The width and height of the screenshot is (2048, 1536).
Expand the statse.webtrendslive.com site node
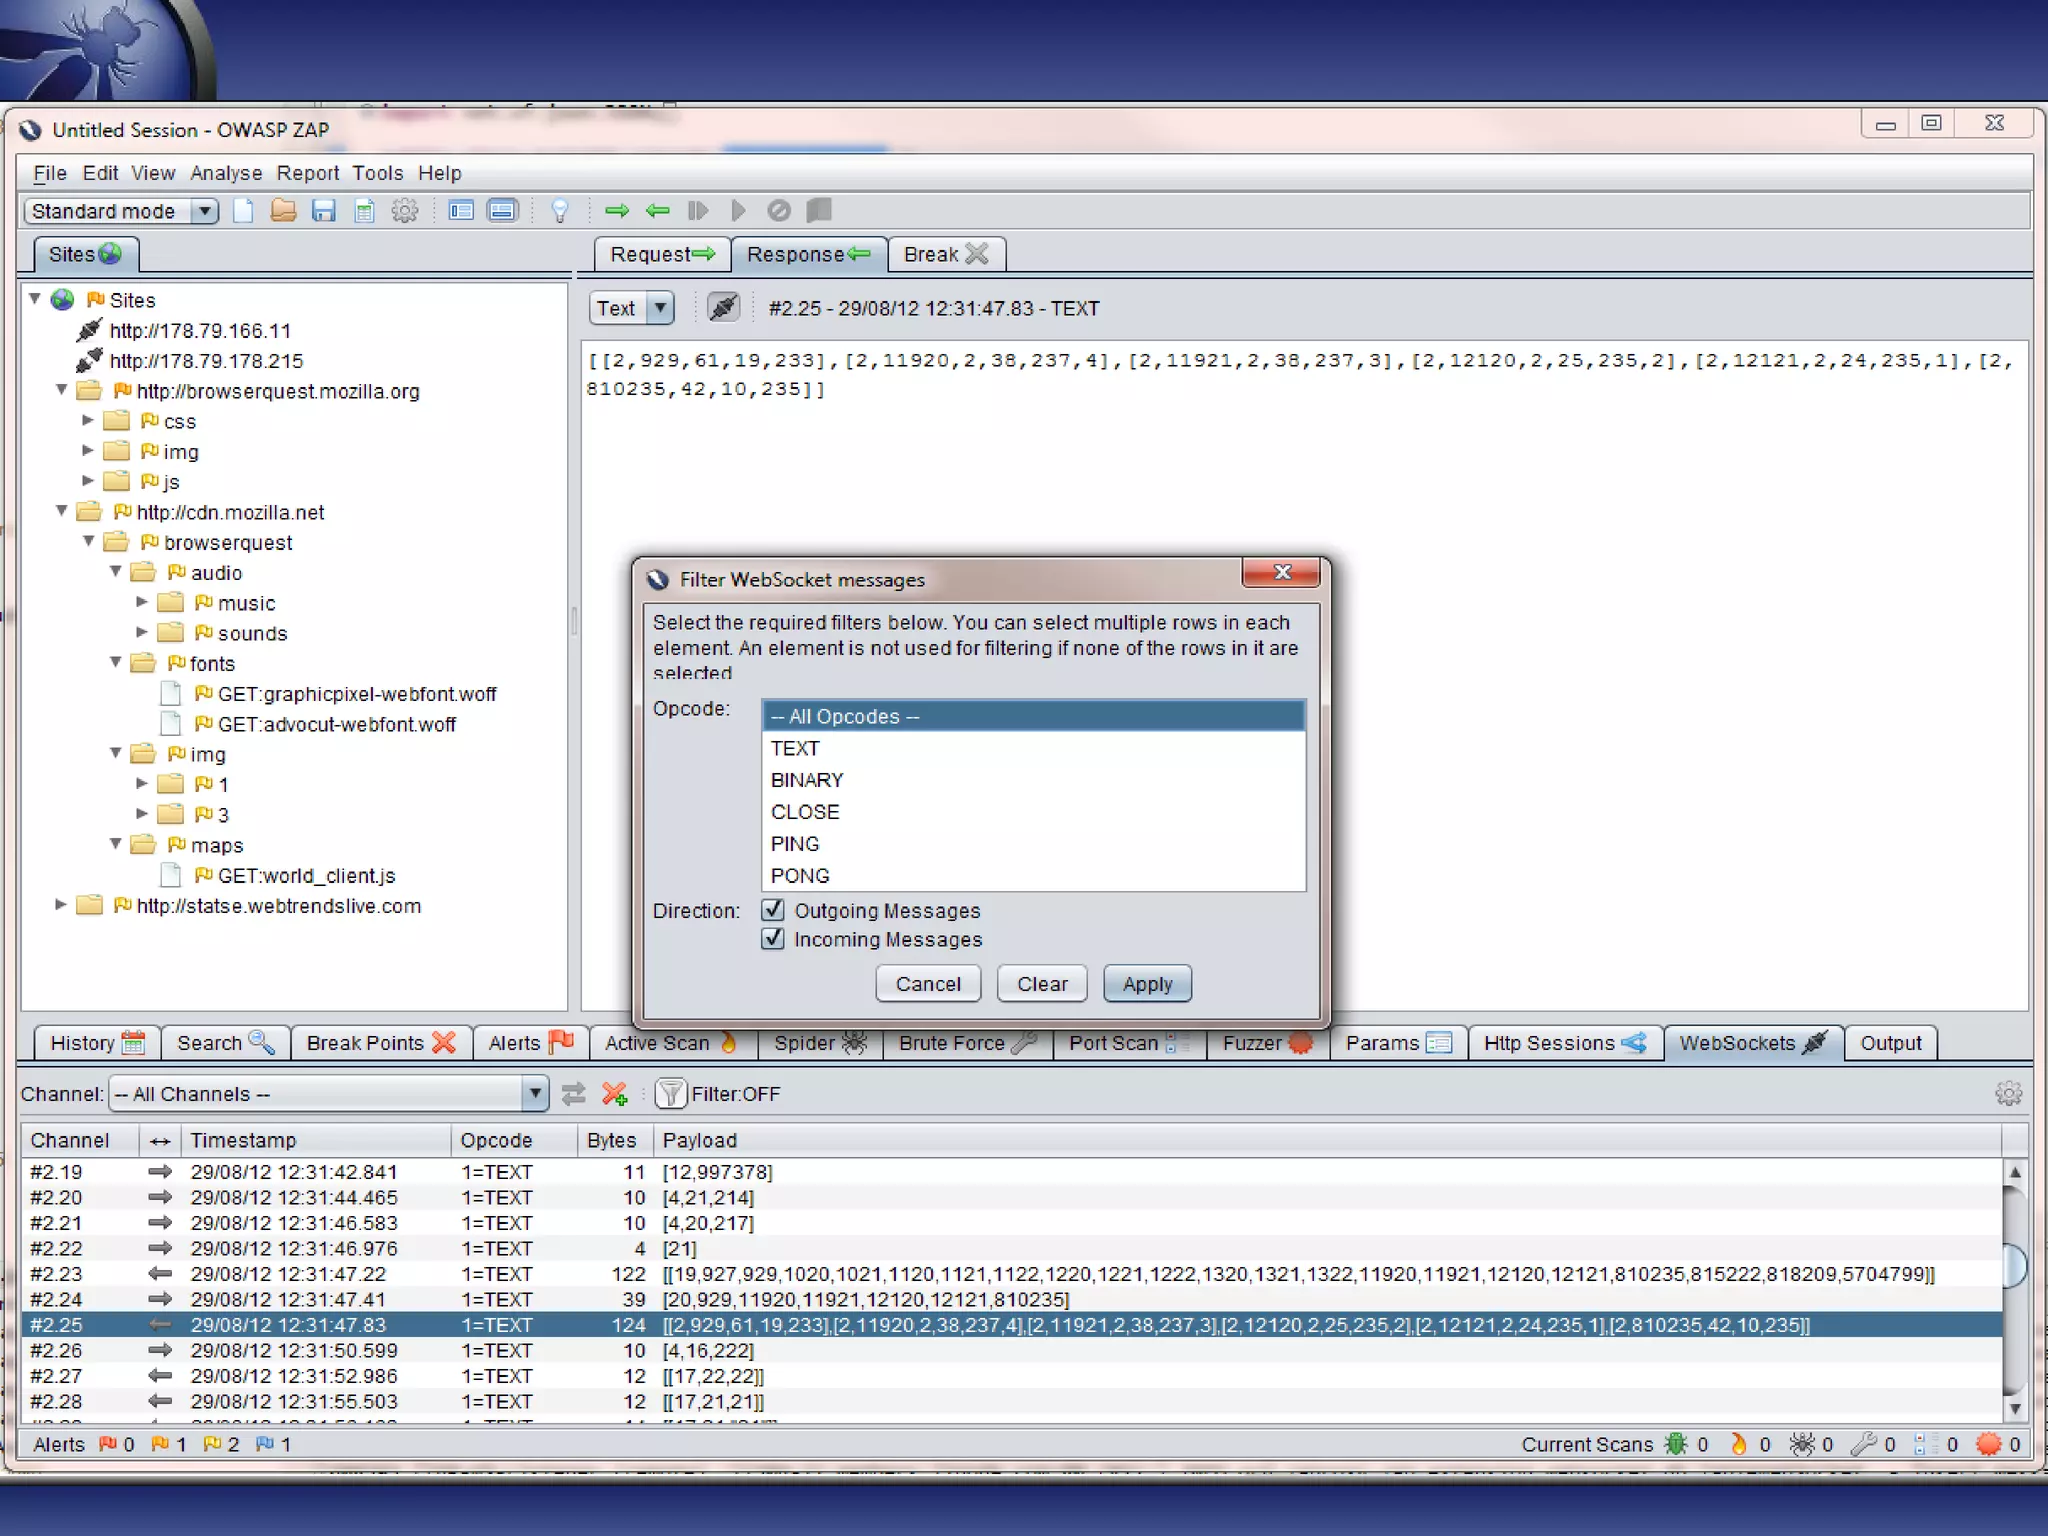click(61, 905)
